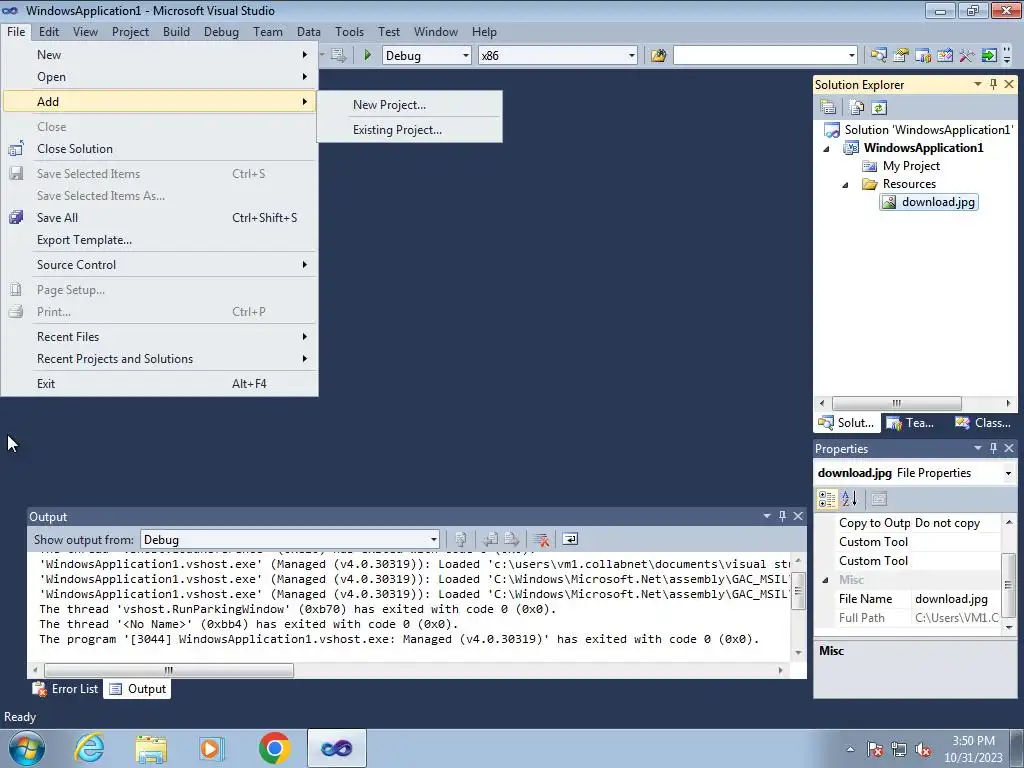The width and height of the screenshot is (1024, 768).
Task: Open the Open submenu in File menu
Action: [x=160, y=77]
